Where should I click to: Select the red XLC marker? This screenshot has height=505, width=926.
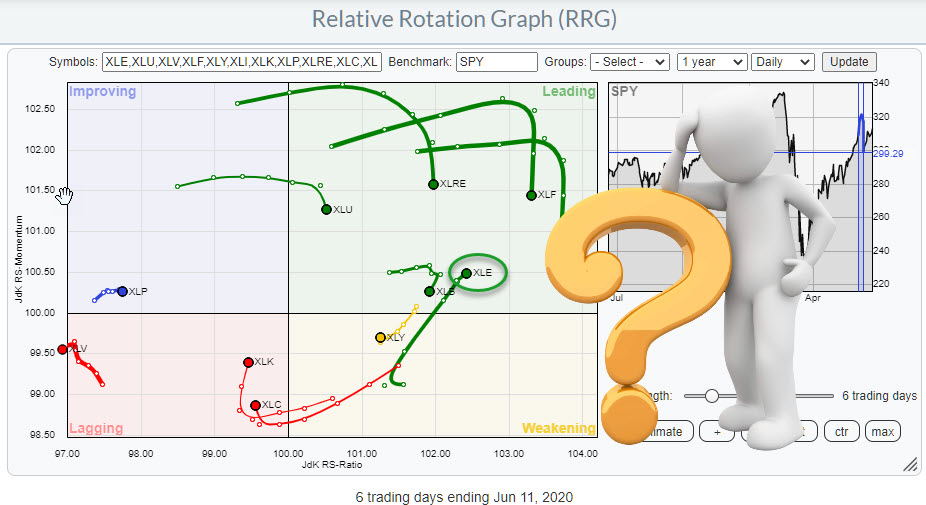(255, 405)
